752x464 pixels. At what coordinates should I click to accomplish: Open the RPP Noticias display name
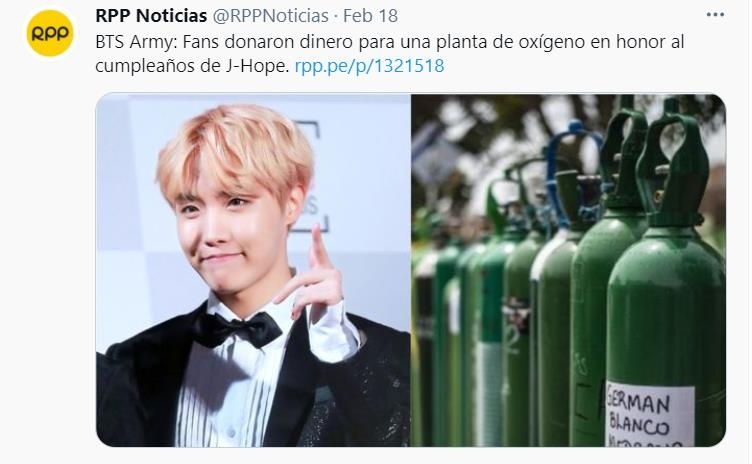(151, 16)
